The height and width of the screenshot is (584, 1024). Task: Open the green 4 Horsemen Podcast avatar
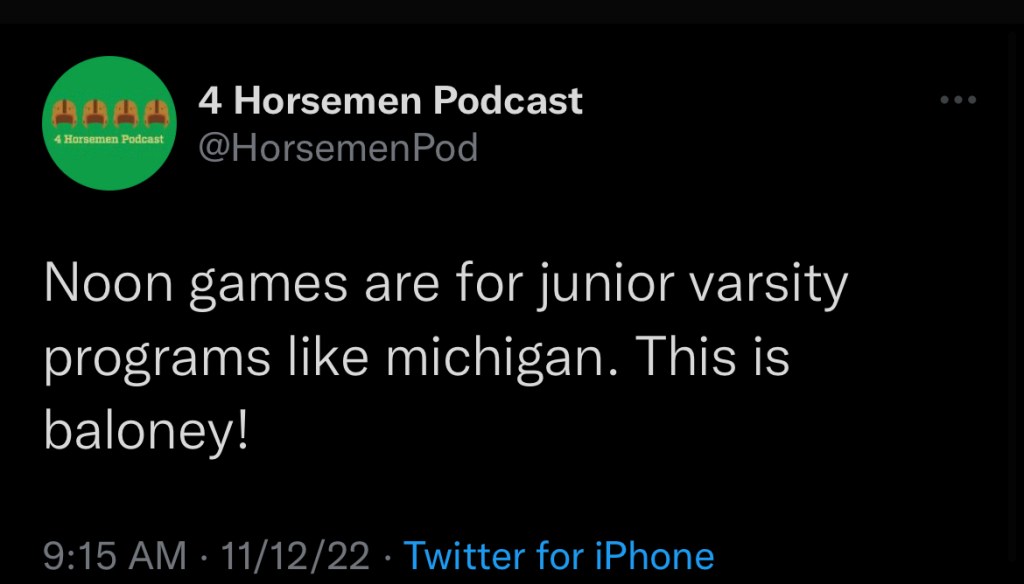[110, 125]
